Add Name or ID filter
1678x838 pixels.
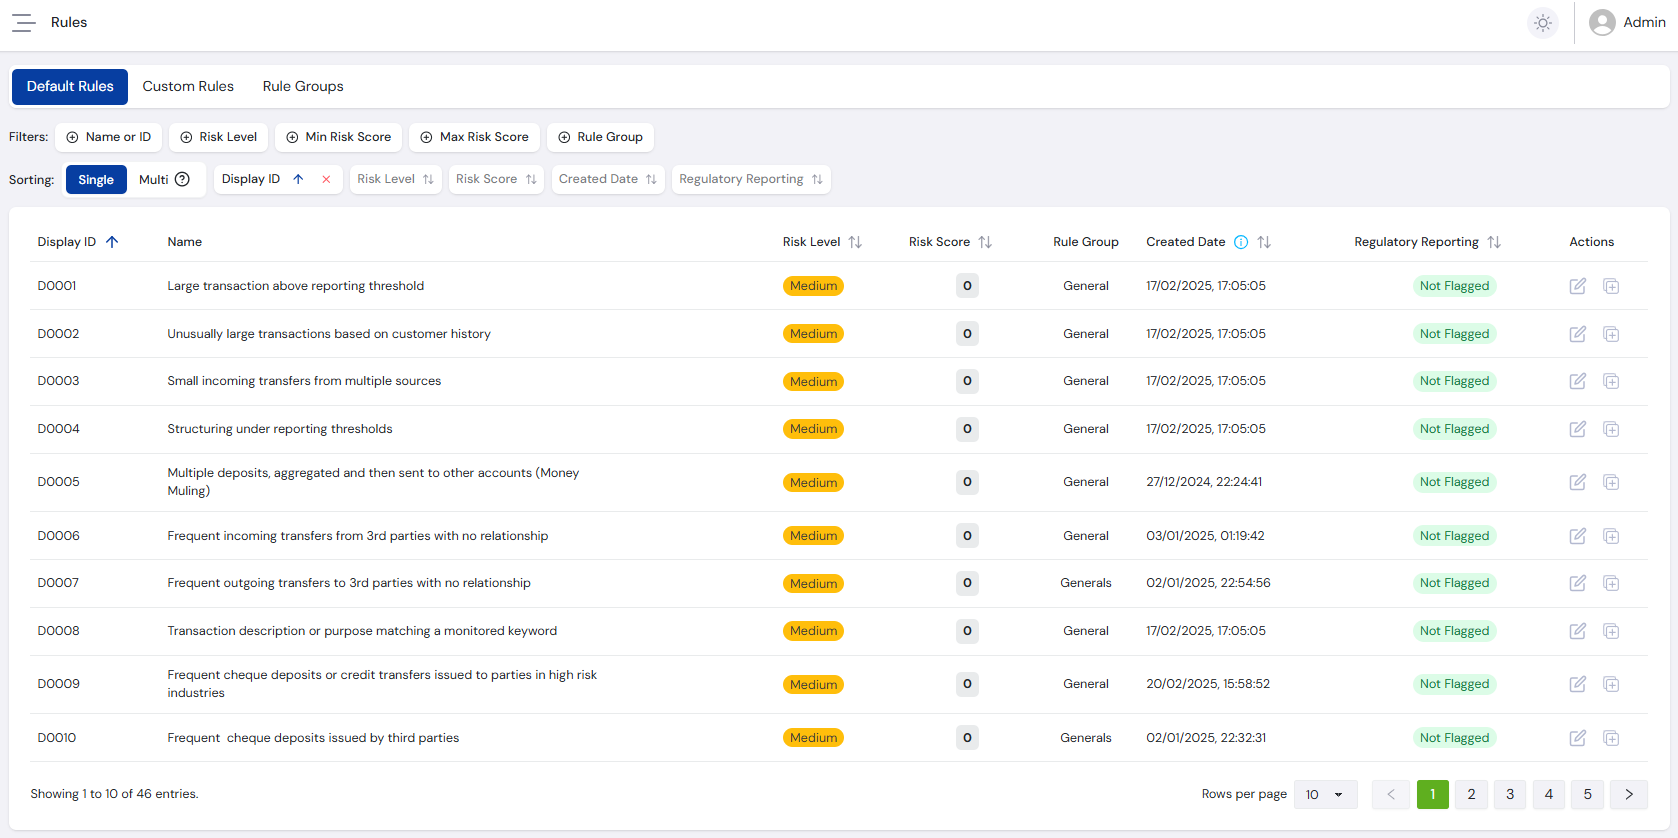(x=109, y=137)
